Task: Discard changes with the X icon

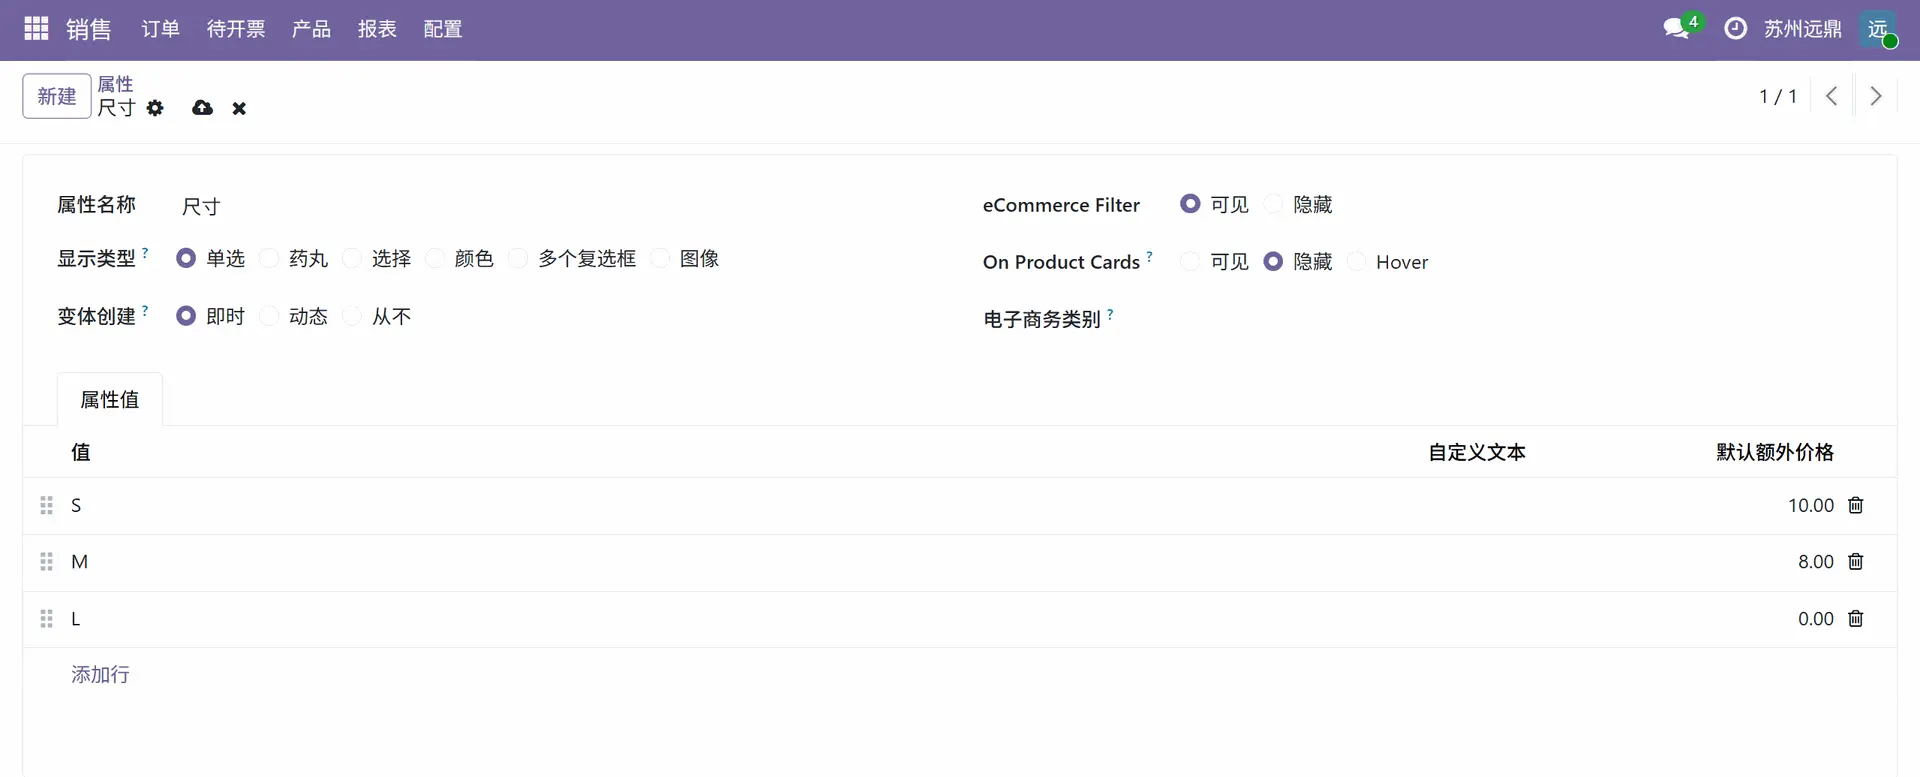Action: tap(239, 108)
